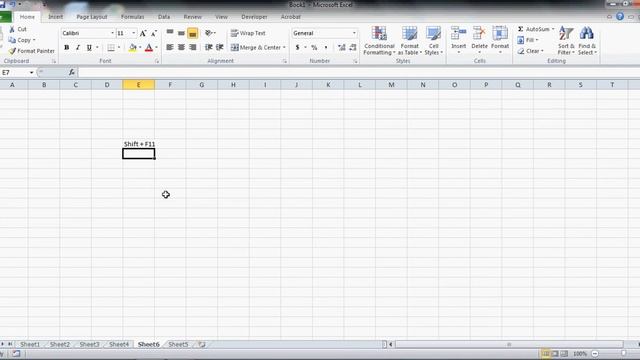Viewport: 640px width, 360px height.
Task: Open Format as Table gallery
Action: click(409, 40)
